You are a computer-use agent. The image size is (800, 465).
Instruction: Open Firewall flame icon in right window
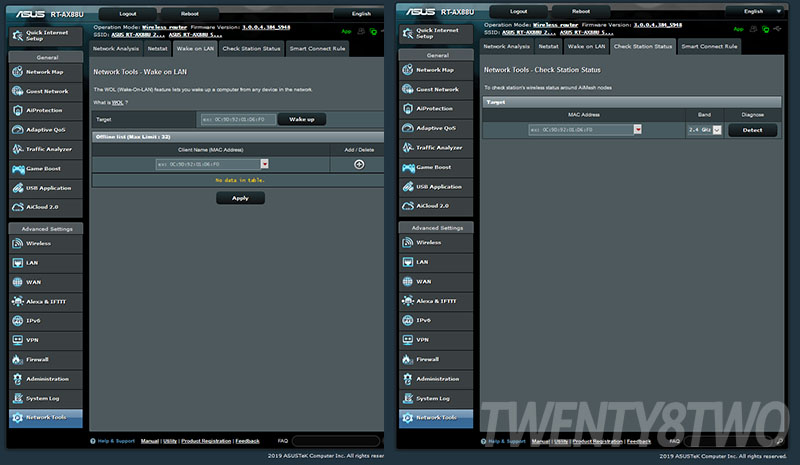click(408, 359)
